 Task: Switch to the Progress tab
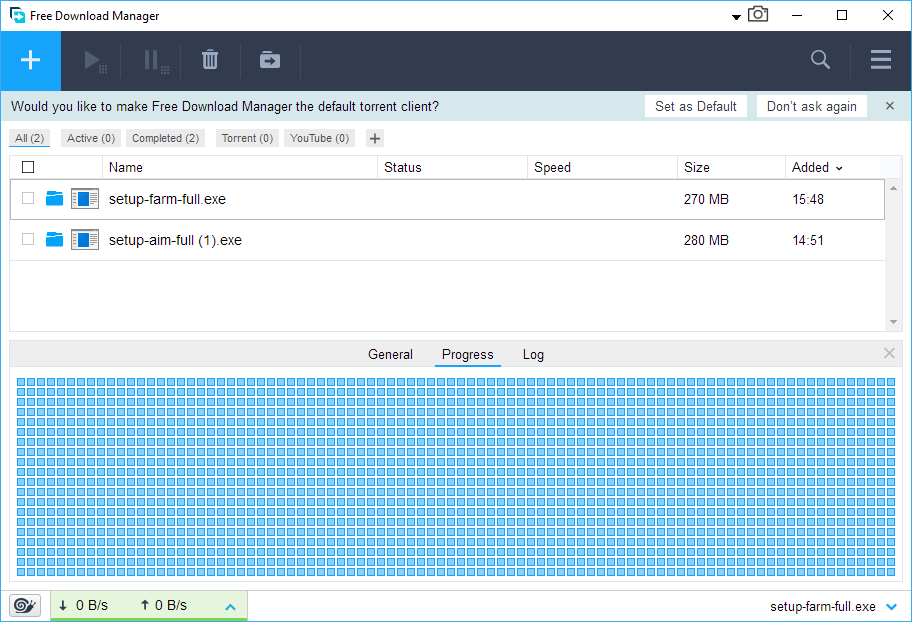pos(468,354)
